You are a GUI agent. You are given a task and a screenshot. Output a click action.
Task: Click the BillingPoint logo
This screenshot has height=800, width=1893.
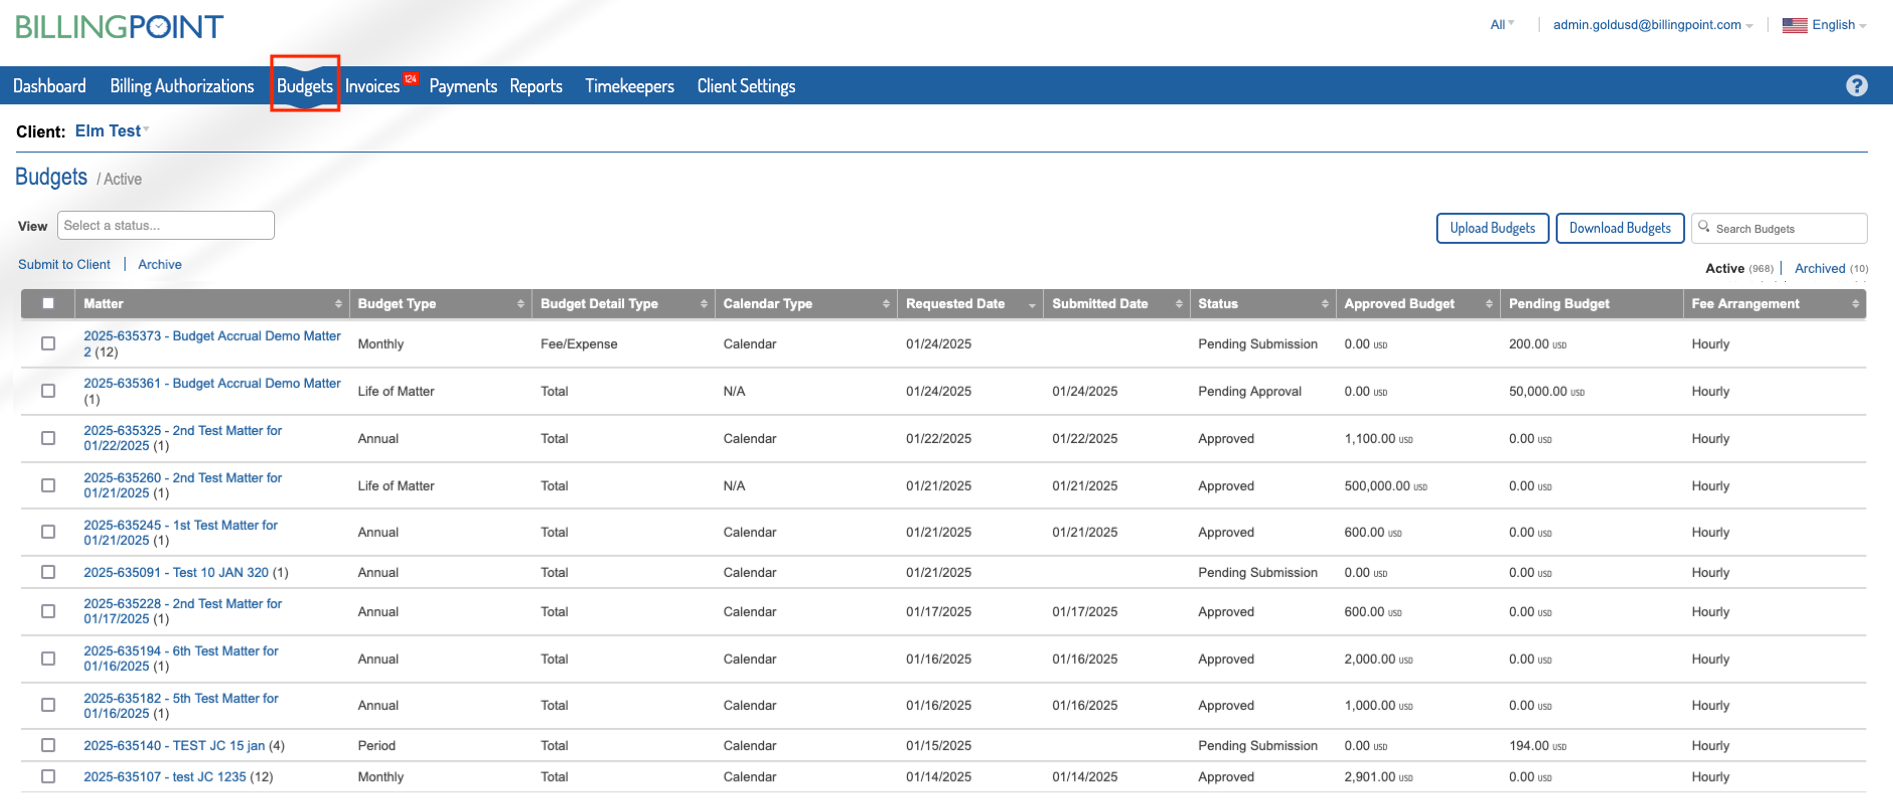coord(119,27)
